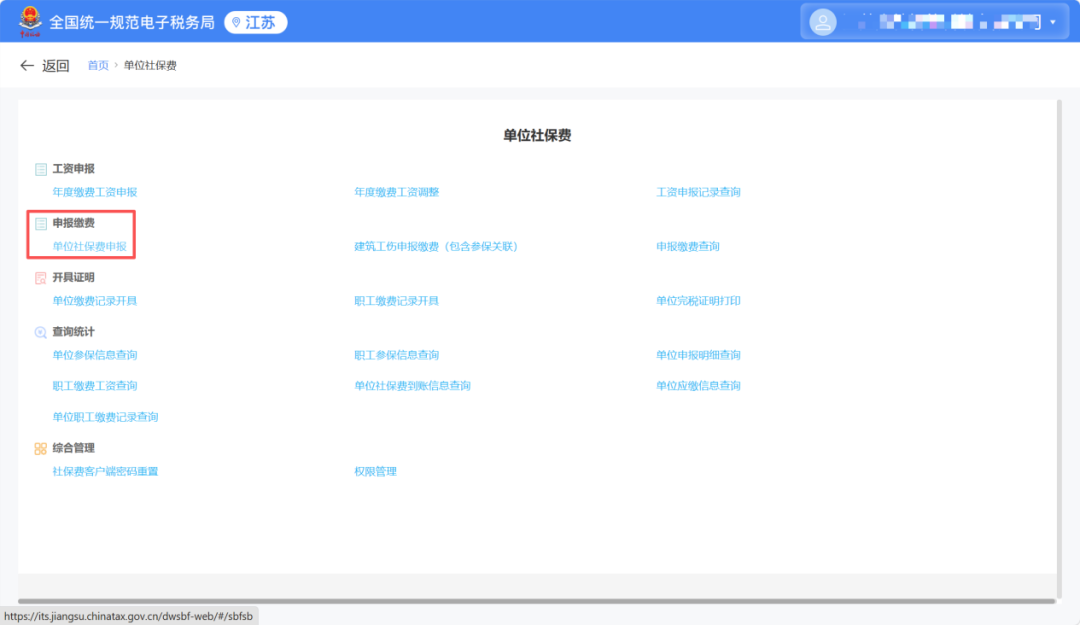Open 申报缴费查询 link
The height and width of the screenshot is (625, 1080).
pos(687,247)
